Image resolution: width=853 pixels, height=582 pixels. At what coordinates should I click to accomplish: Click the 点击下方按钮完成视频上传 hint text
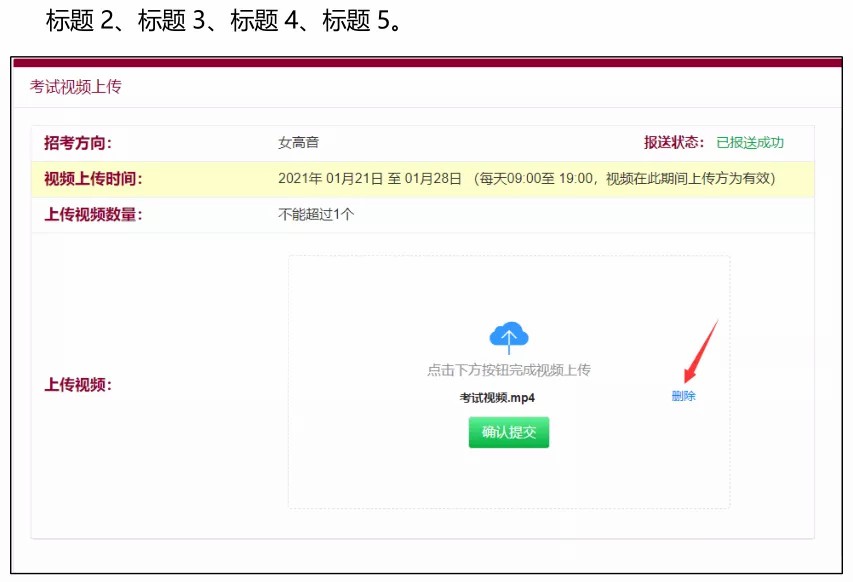tap(509, 370)
